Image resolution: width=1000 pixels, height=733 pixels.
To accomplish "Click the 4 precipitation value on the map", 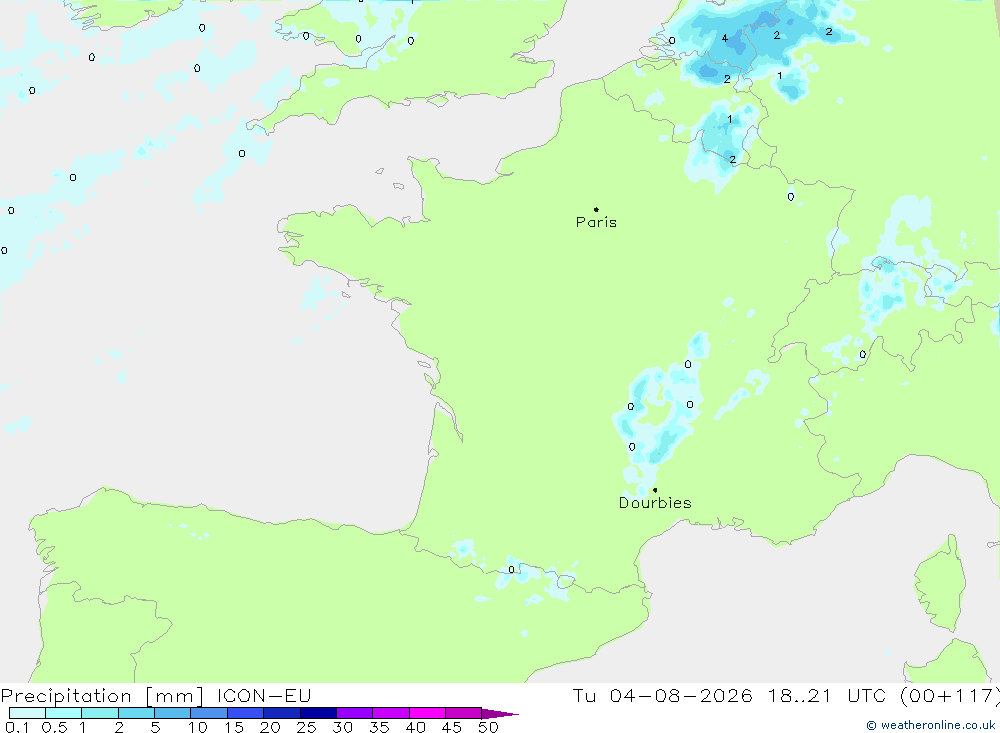I will (x=724, y=38).
